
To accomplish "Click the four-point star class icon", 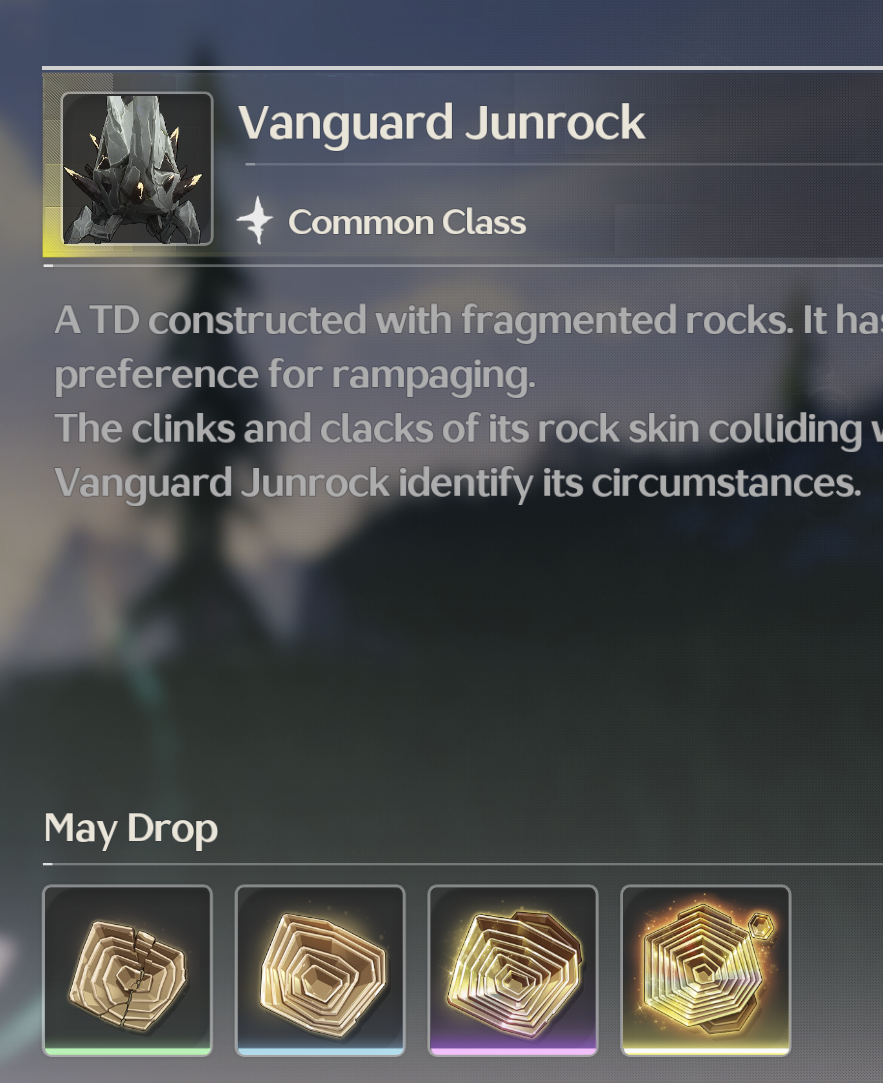I will pyautogui.click(x=255, y=221).
